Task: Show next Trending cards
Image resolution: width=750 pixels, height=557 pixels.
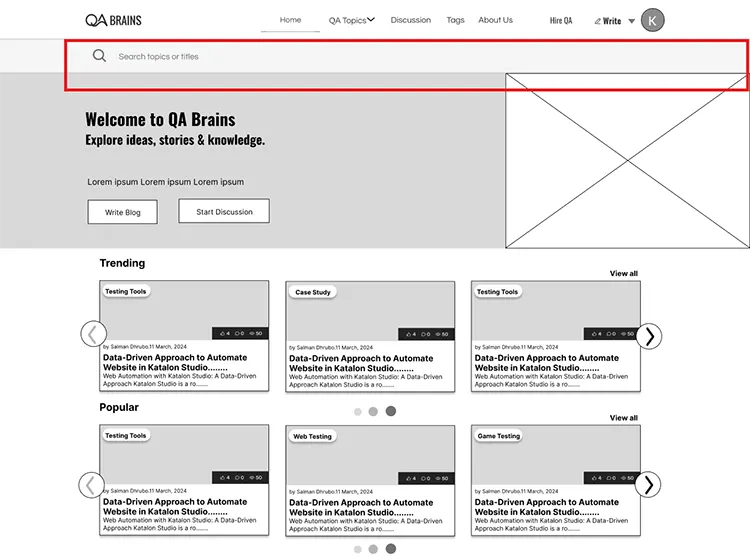Action: click(x=649, y=337)
